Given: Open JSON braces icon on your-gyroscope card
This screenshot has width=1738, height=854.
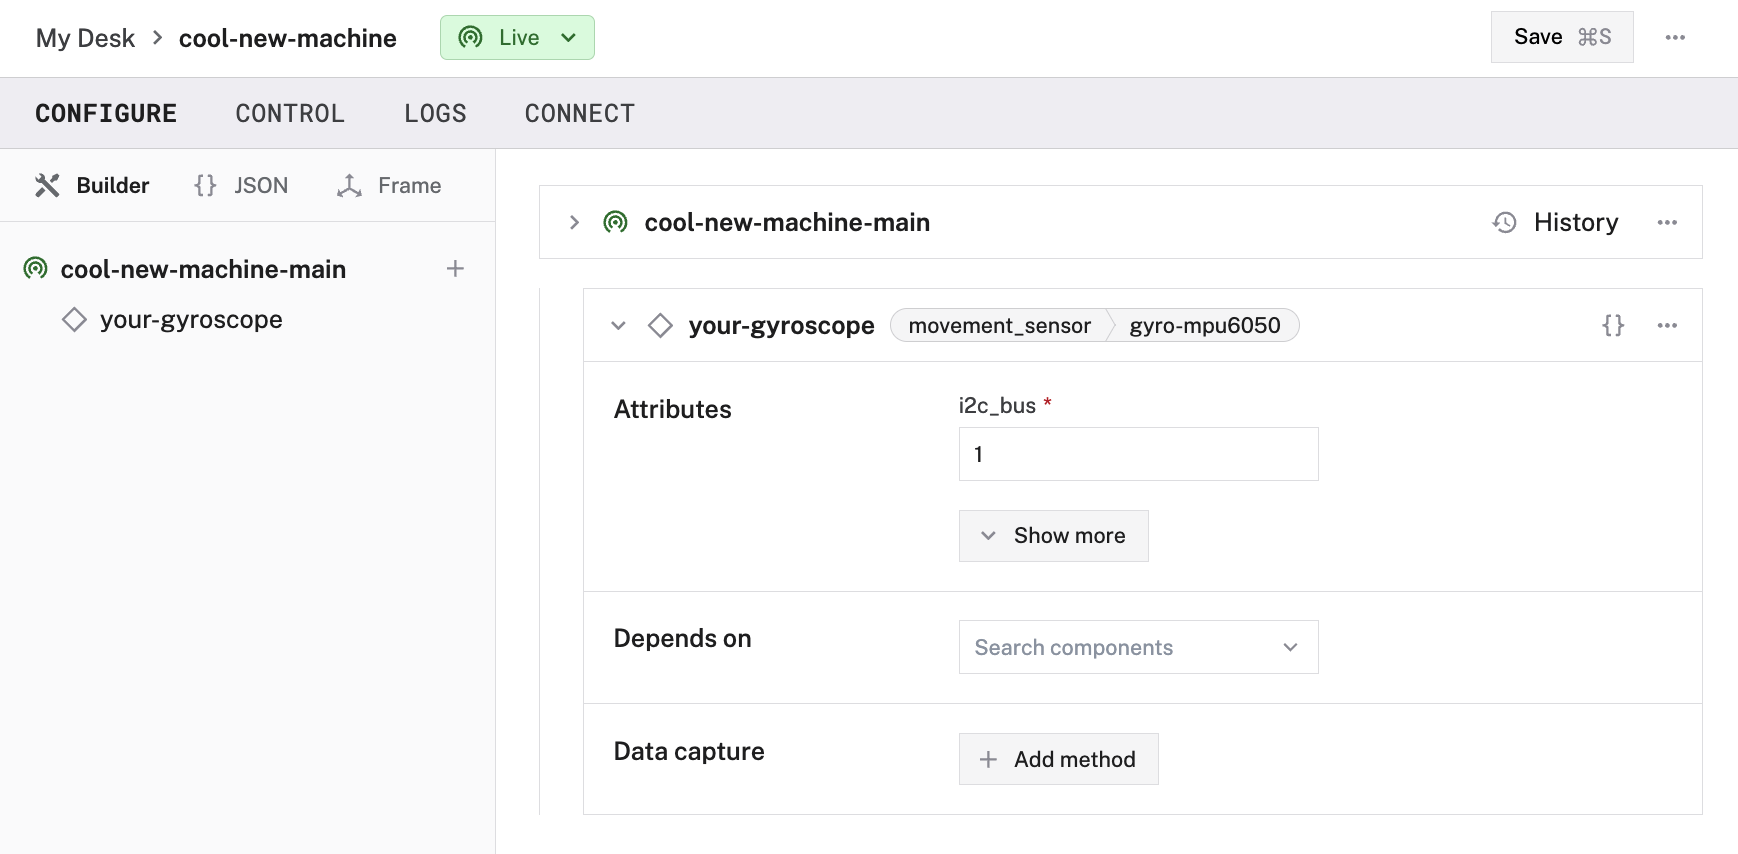Looking at the screenshot, I should click(1612, 325).
